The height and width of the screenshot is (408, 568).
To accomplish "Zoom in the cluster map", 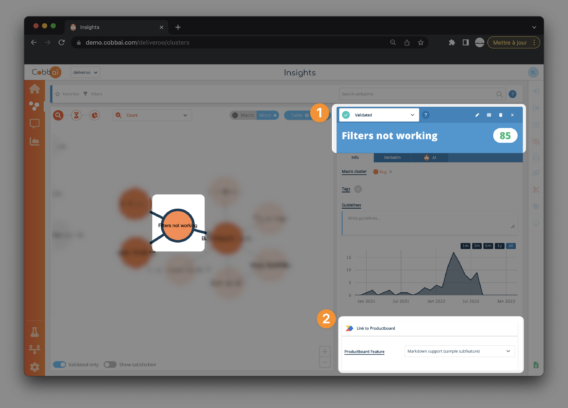I will tap(325, 351).
